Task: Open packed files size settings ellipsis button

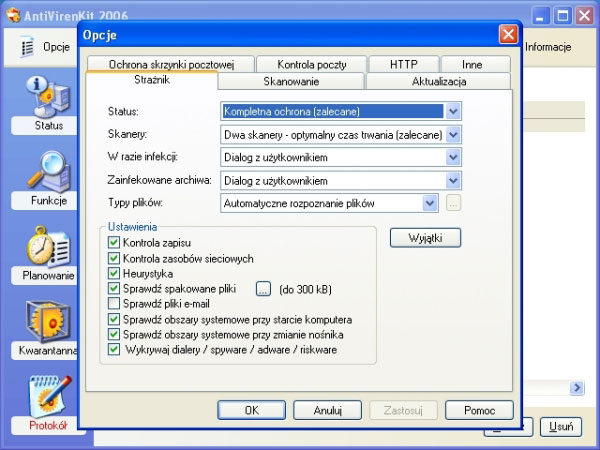Action: 263,289
